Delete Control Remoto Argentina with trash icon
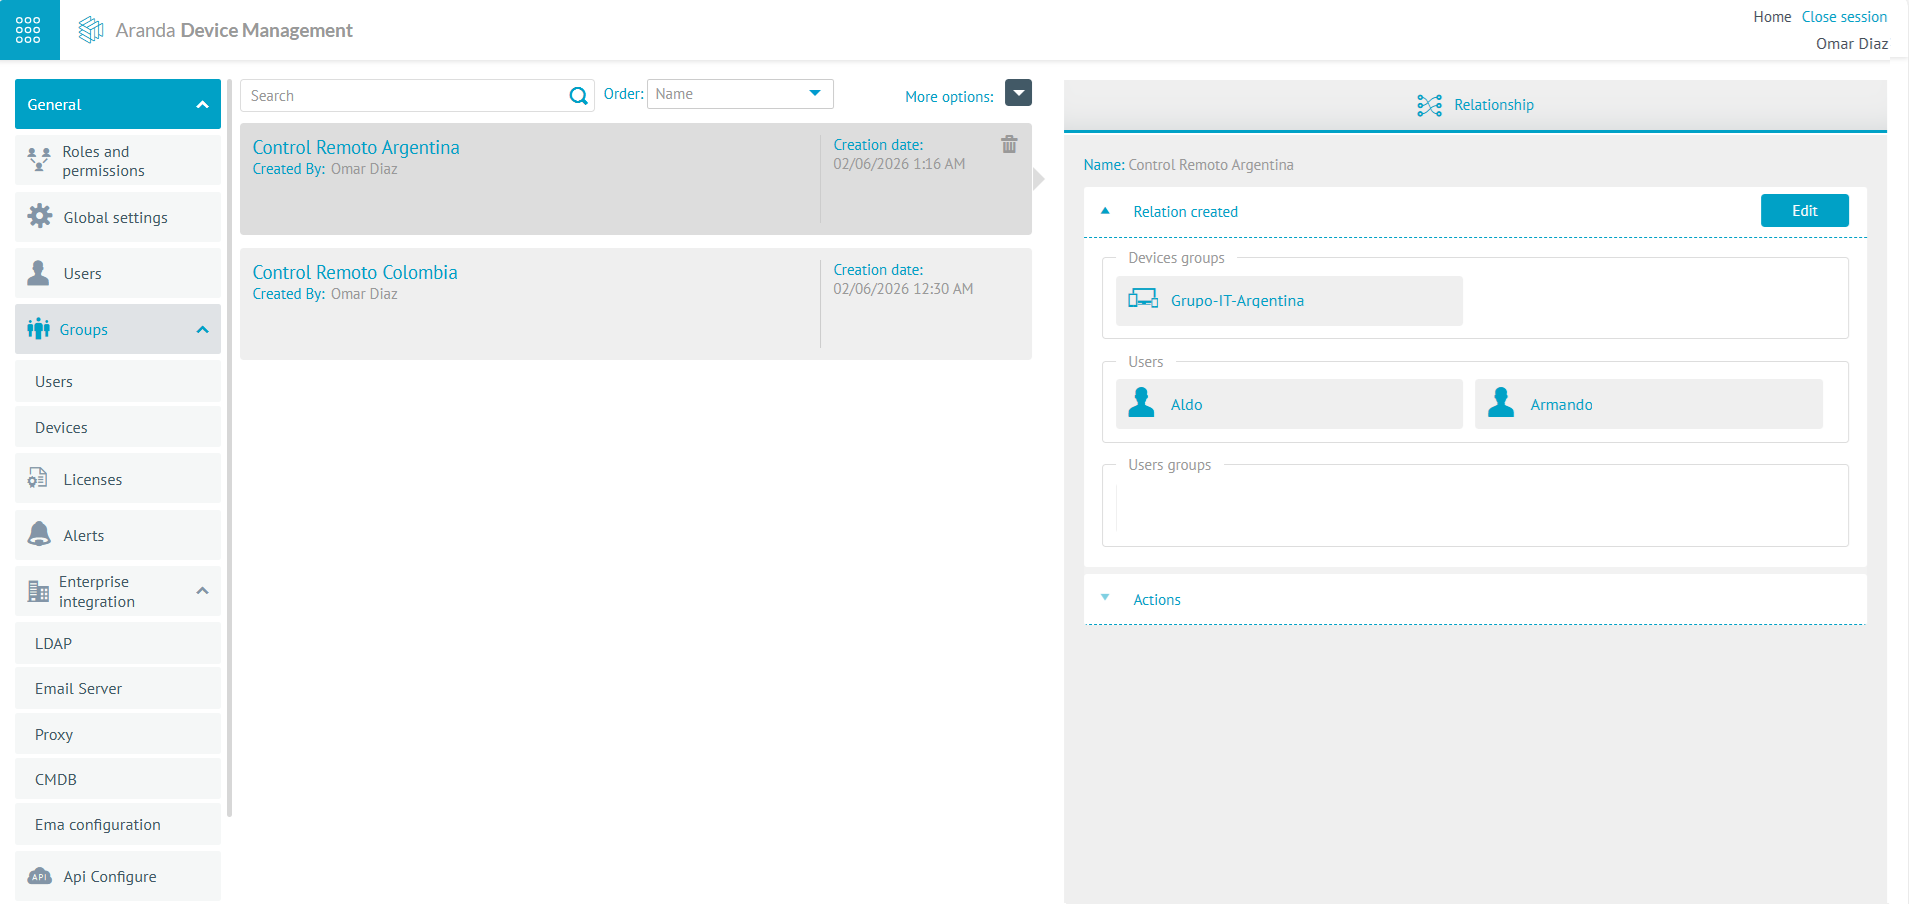This screenshot has width=1909, height=904. (1009, 145)
